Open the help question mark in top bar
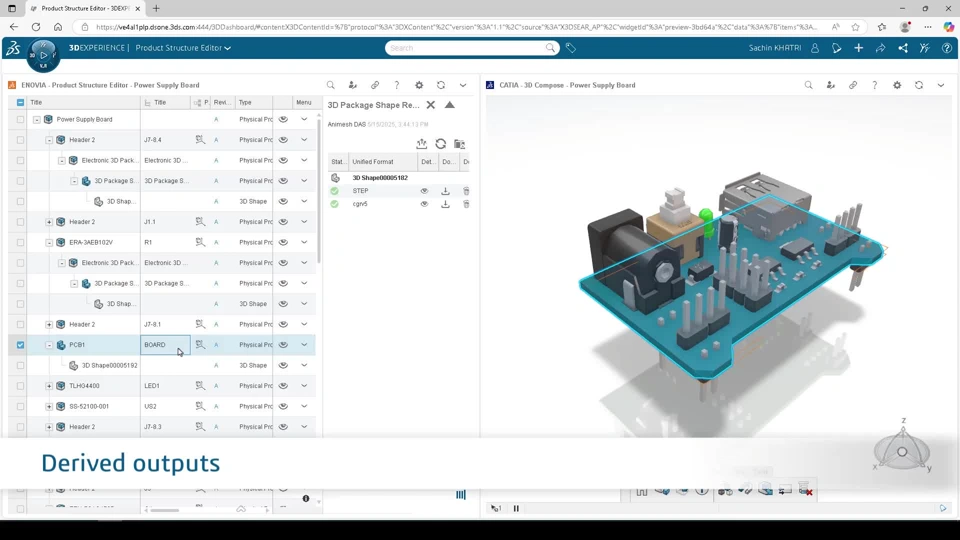 [x=947, y=48]
